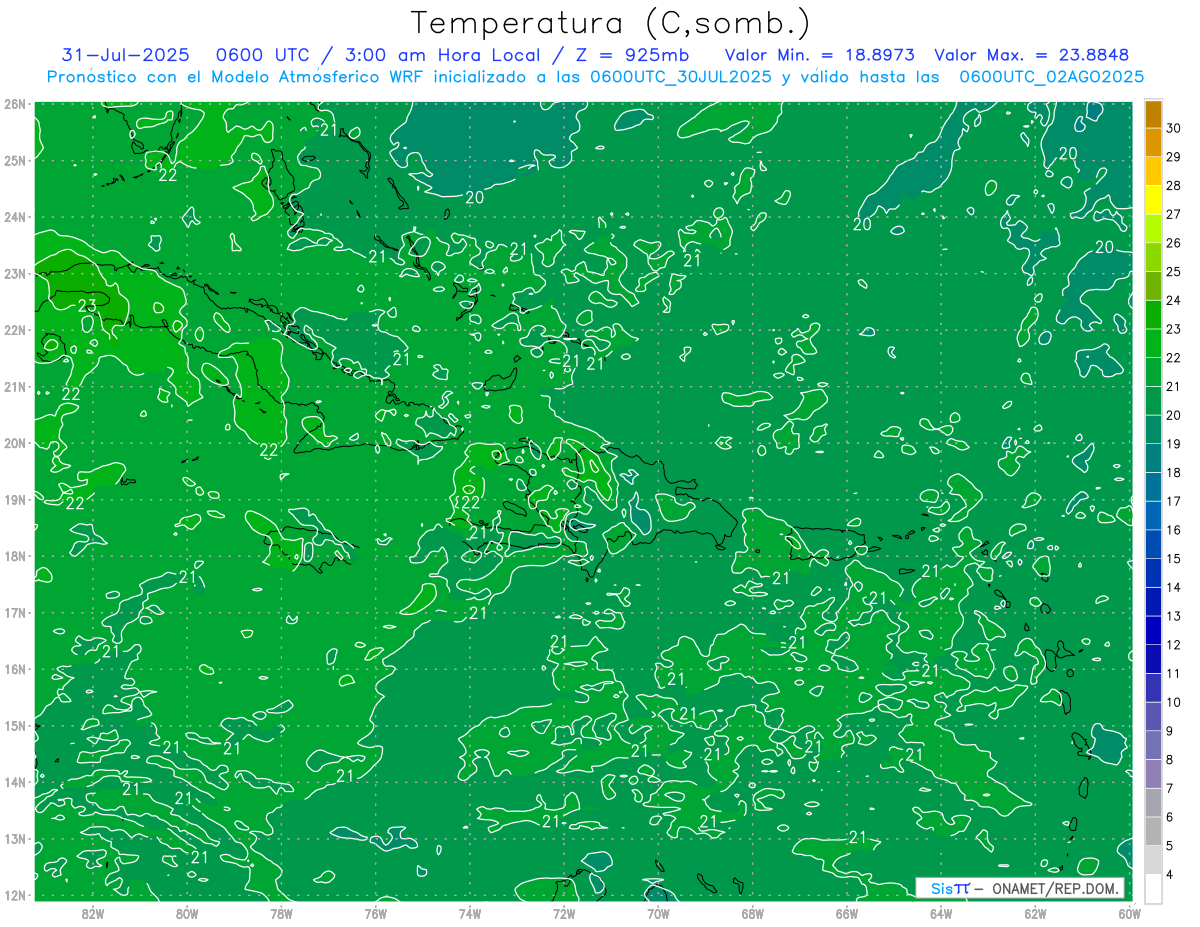The width and height of the screenshot is (1200, 927).
Task: Click the 64W longitude axis label
Action: 940,913
